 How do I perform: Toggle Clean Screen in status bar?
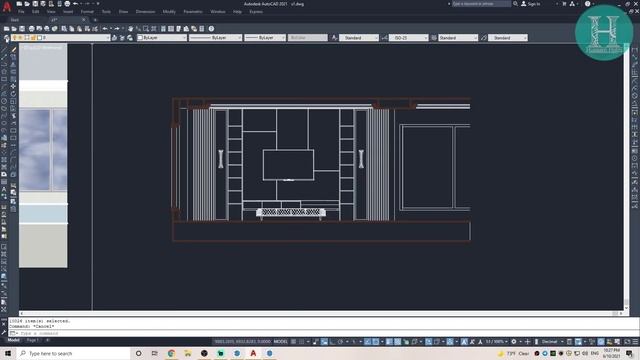(x=627, y=342)
